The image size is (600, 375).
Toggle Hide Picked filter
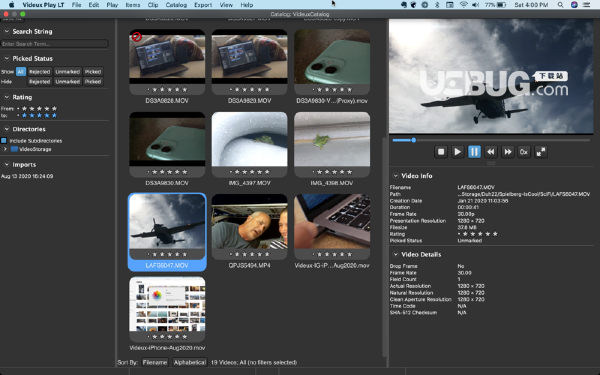[93, 82]
